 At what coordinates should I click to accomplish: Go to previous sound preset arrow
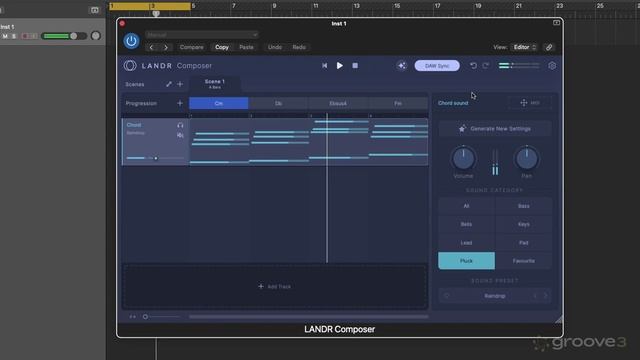click(x=536, y=296)
